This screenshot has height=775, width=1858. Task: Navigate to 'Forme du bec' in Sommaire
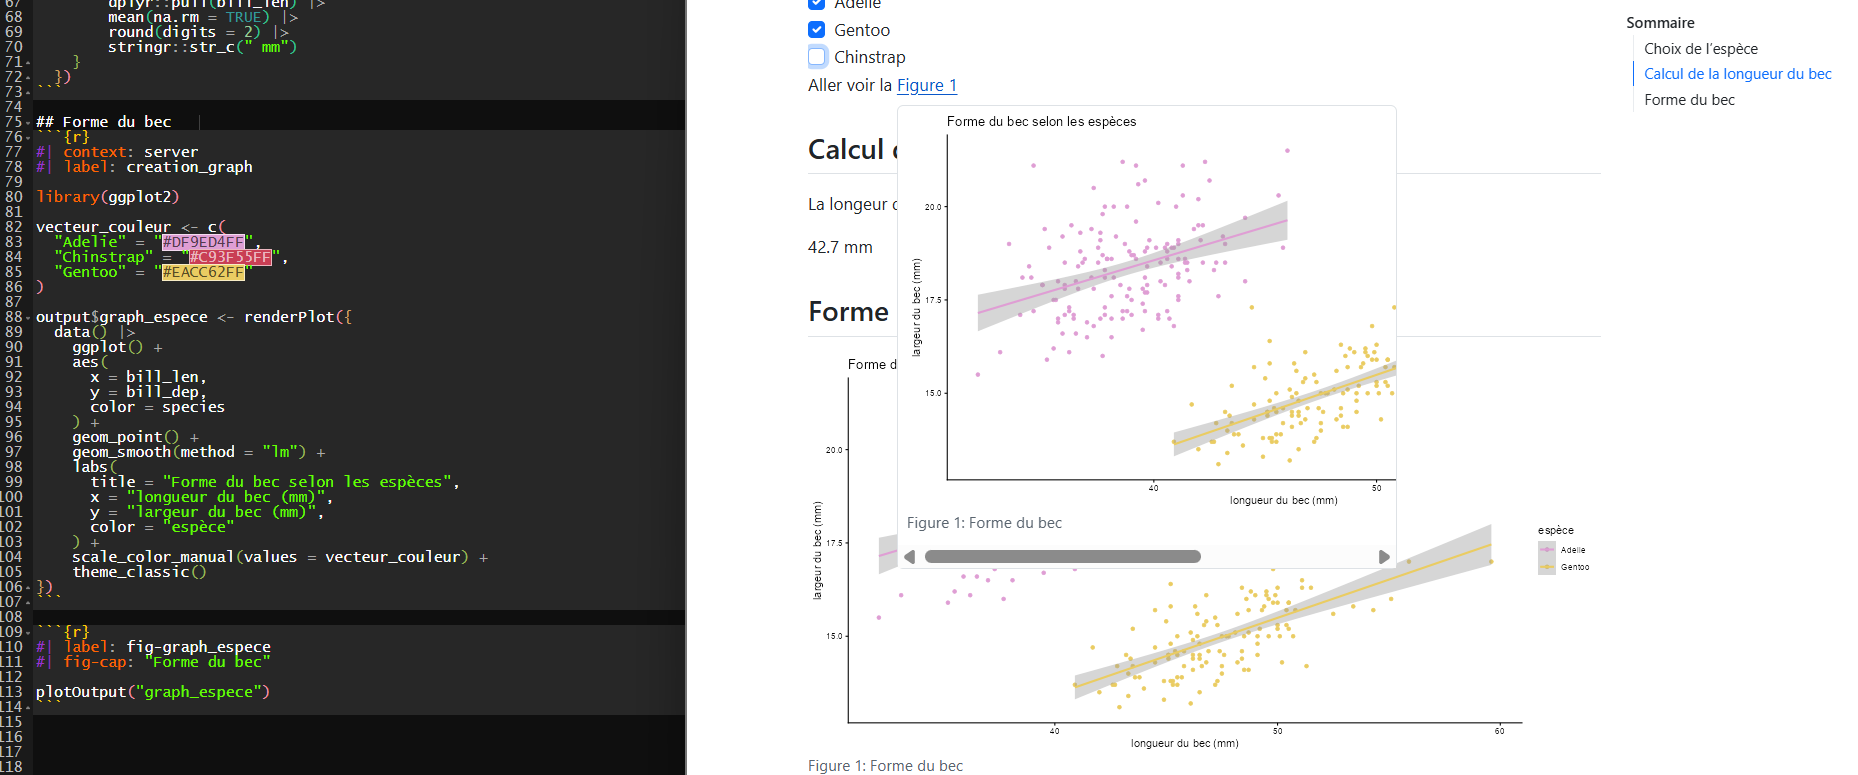point(1689,100)
